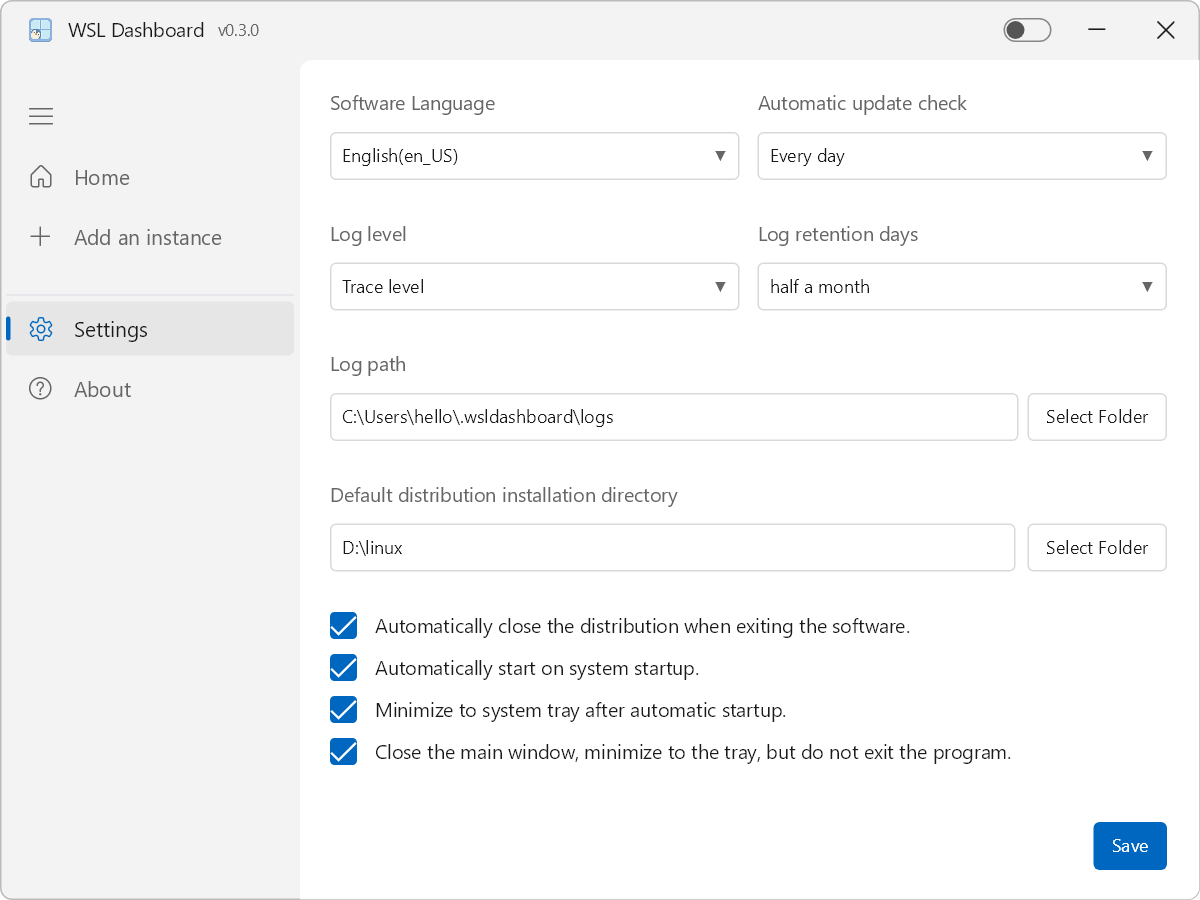Open the Software Language dropdown

tap(534, 156)
